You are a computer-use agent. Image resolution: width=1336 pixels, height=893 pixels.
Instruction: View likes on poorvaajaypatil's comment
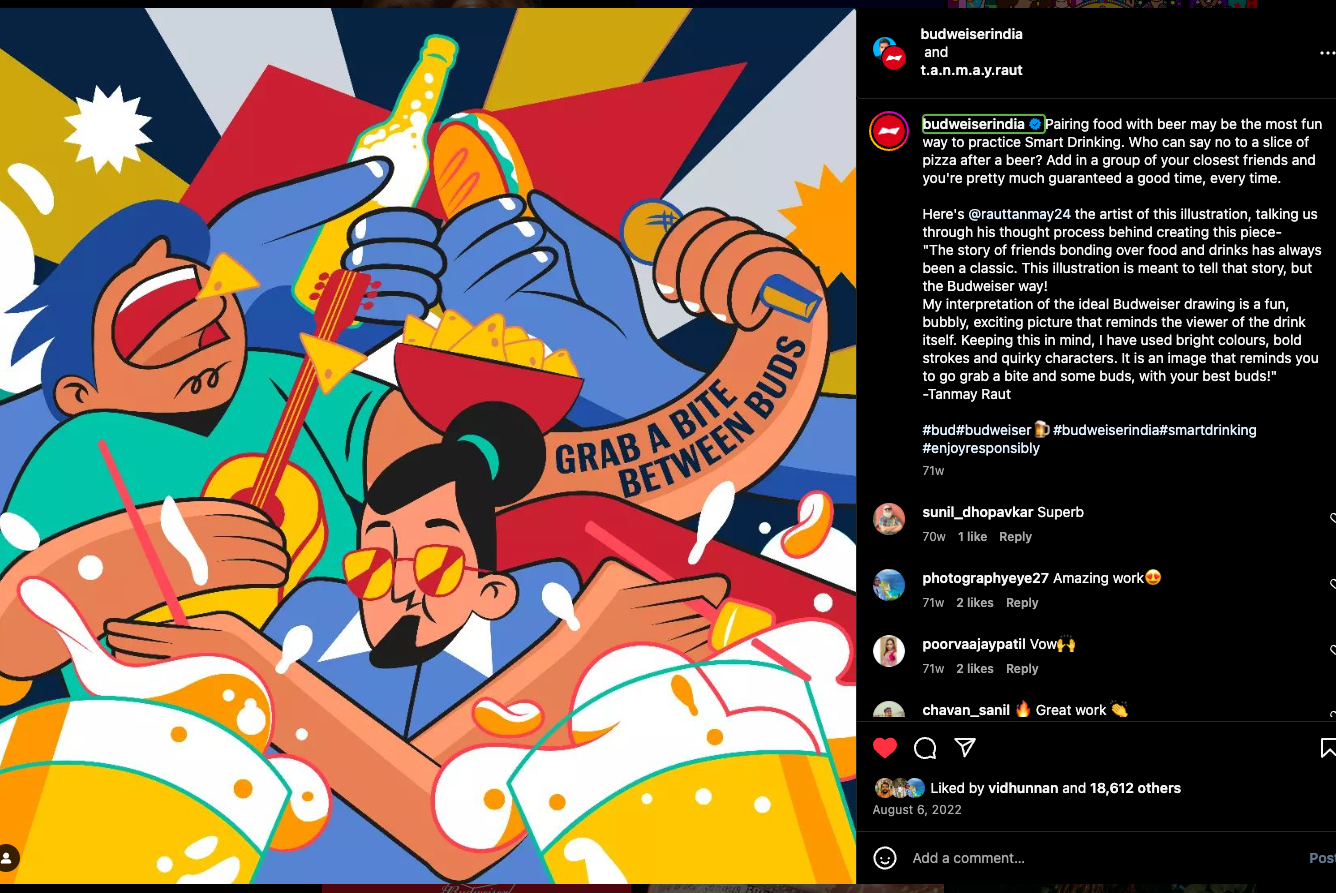pyautogui.click(x=975, y=669)
